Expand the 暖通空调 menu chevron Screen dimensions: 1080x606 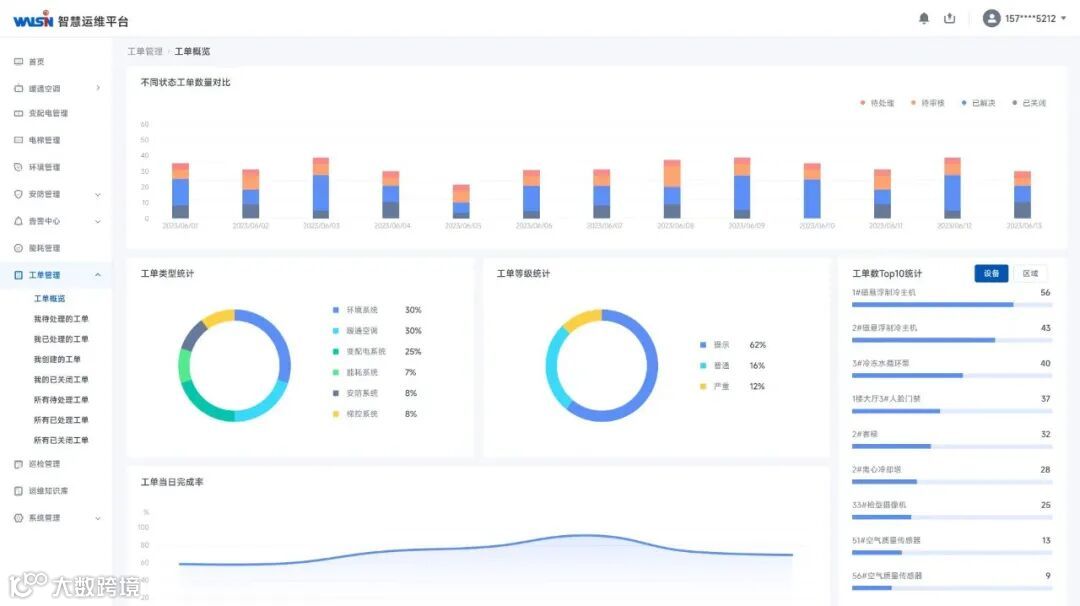pos(98,88)
